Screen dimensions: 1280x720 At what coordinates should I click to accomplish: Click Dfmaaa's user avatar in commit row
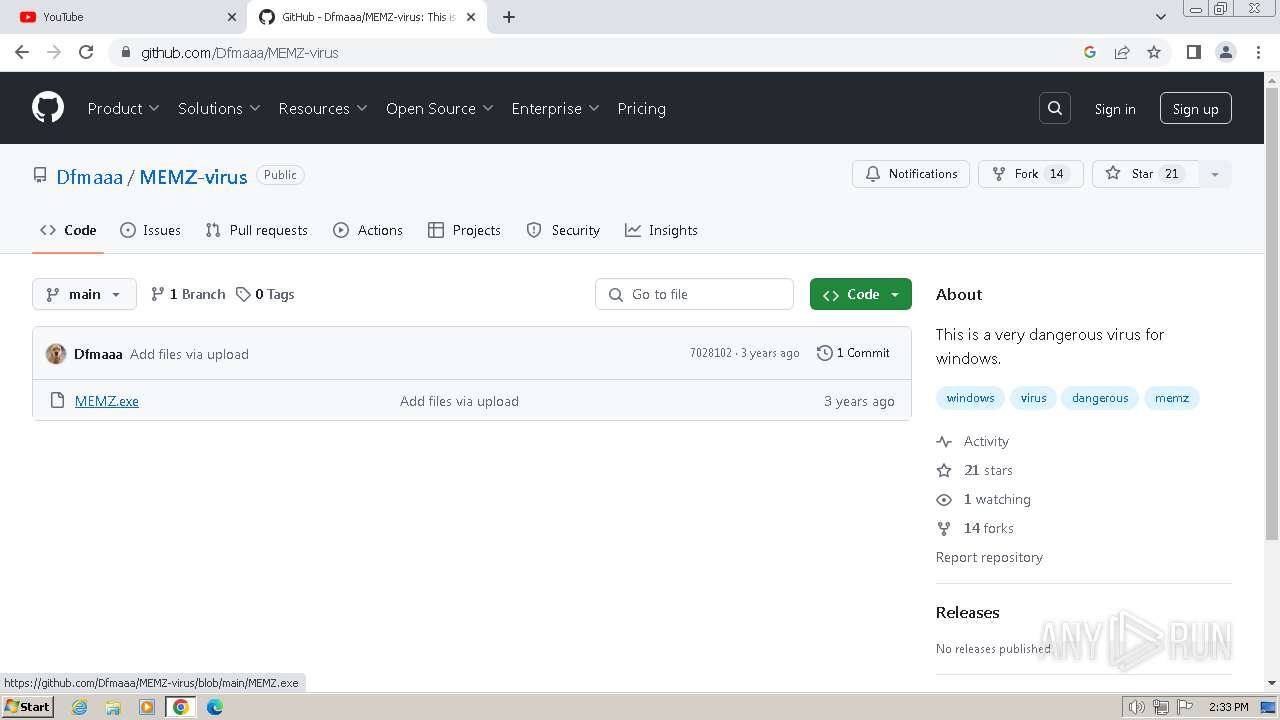point(56,354)
